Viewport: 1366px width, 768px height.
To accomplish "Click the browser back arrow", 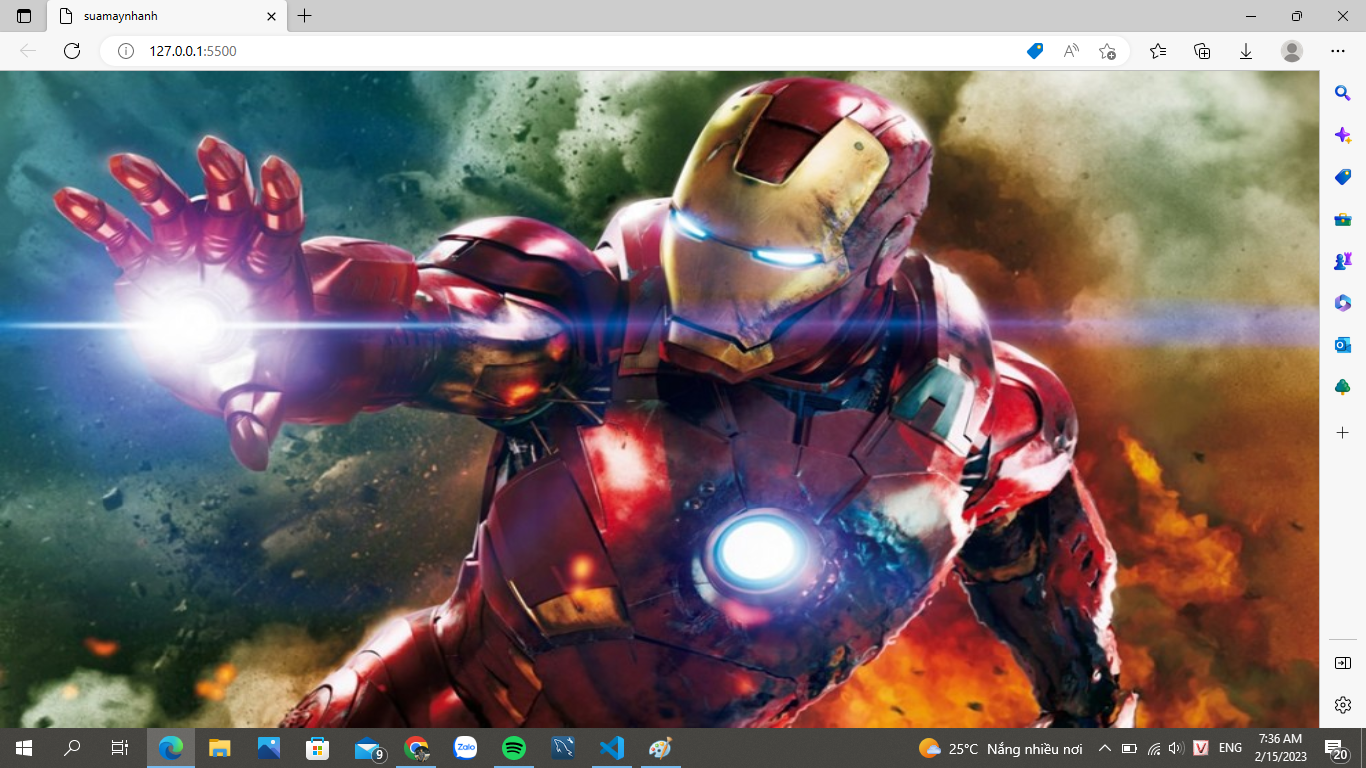I will click(x=28, y=51).
